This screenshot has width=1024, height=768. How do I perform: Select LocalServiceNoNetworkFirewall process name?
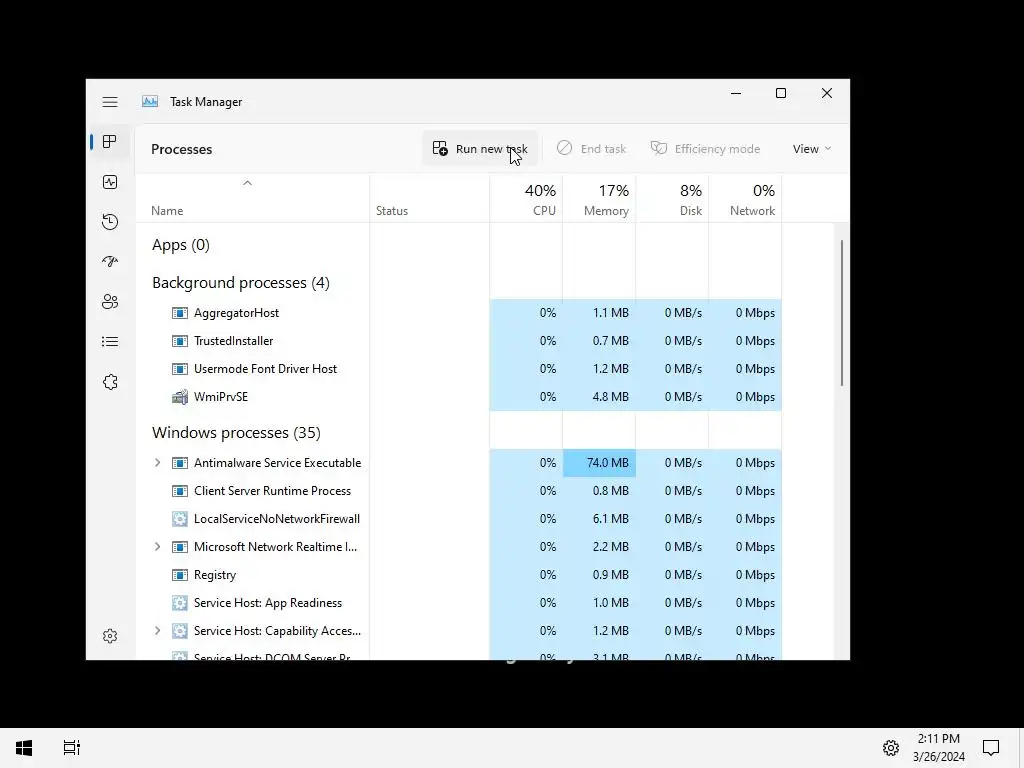coord(277,519)
